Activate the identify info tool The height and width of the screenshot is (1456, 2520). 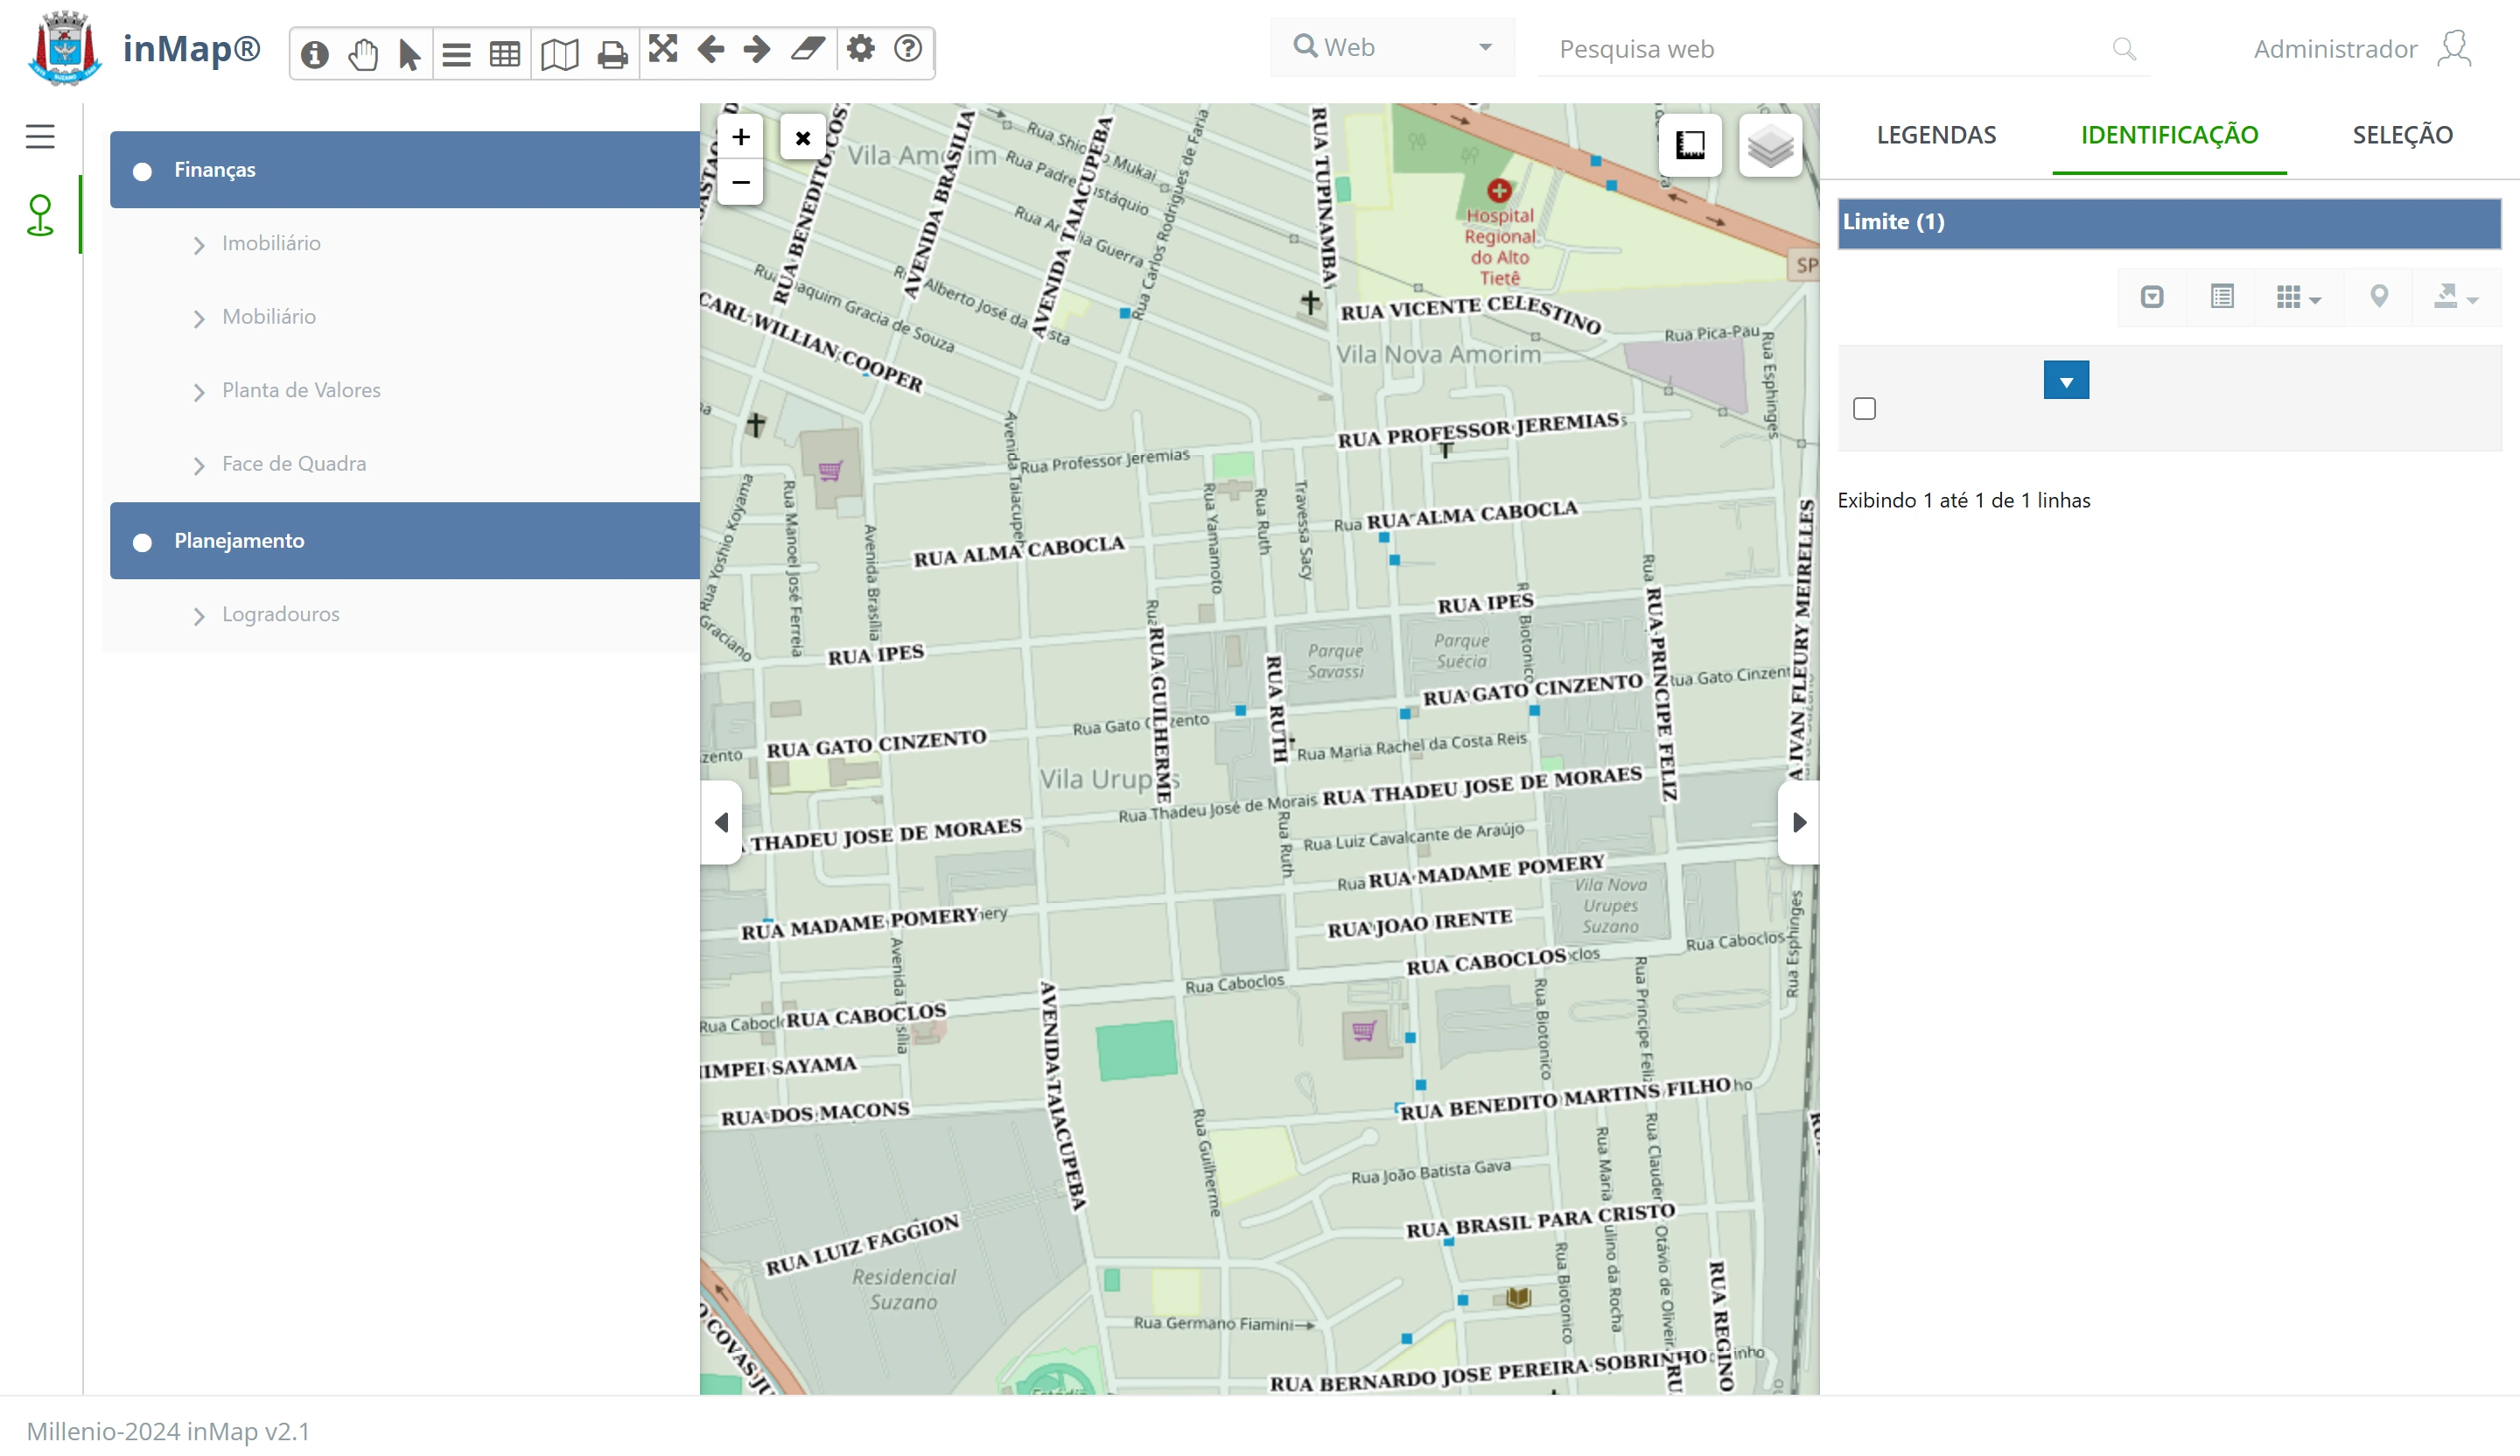[314, 53]
